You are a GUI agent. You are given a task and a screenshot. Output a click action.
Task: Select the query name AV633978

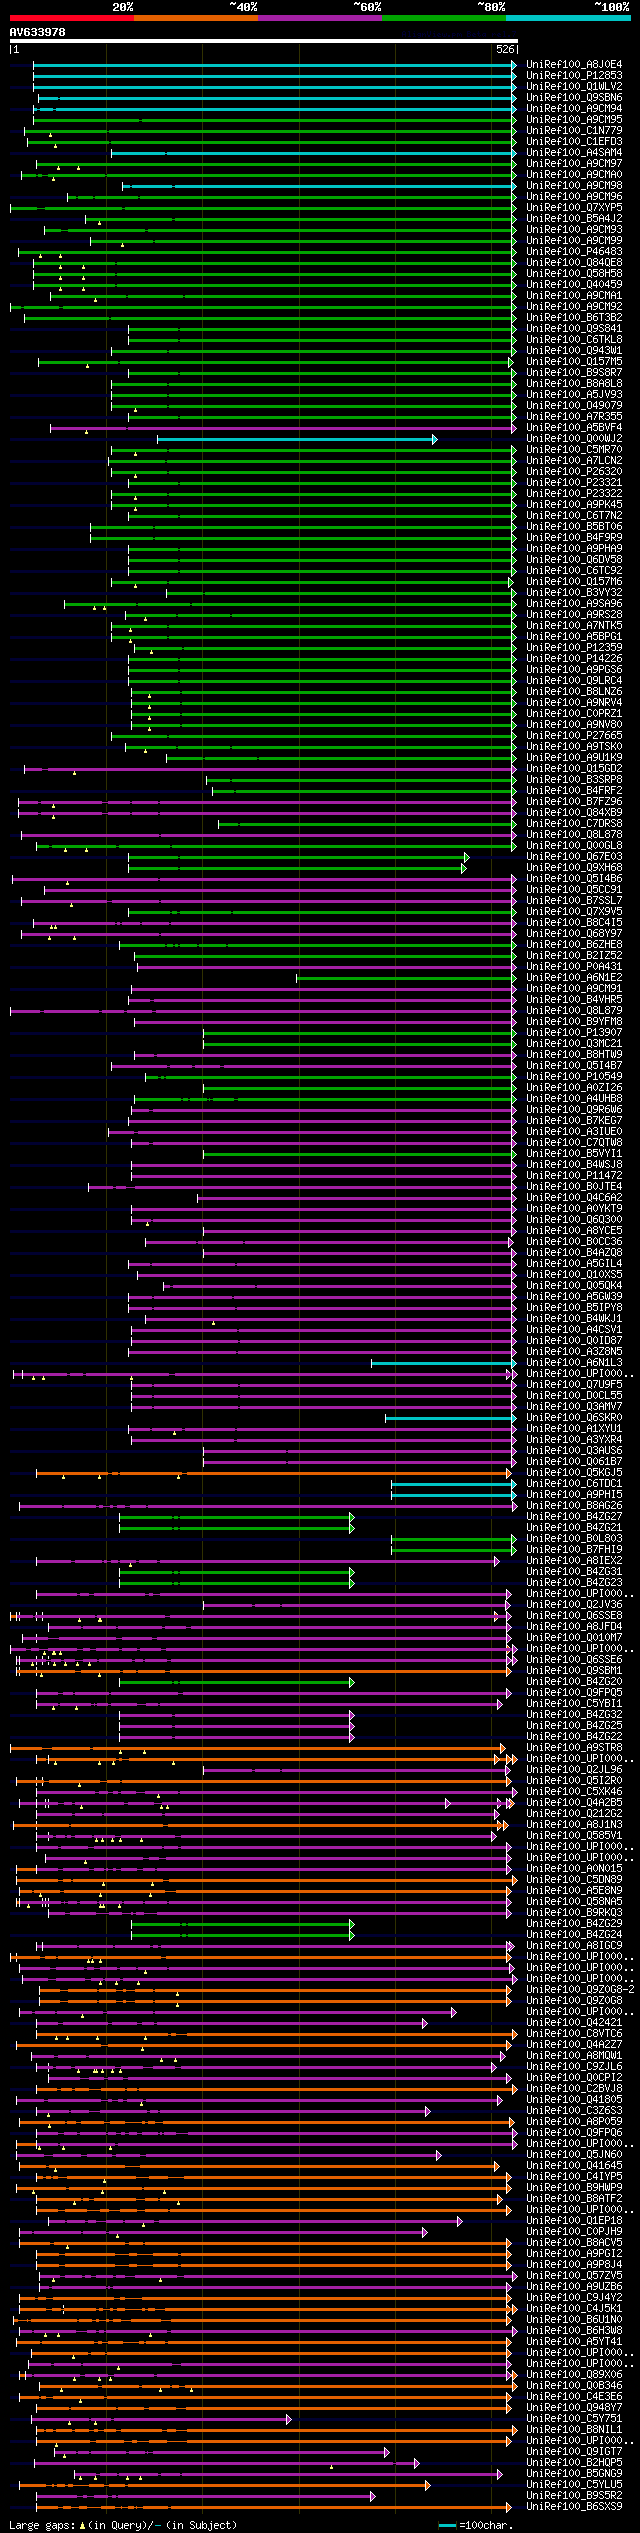coord(38,32)
